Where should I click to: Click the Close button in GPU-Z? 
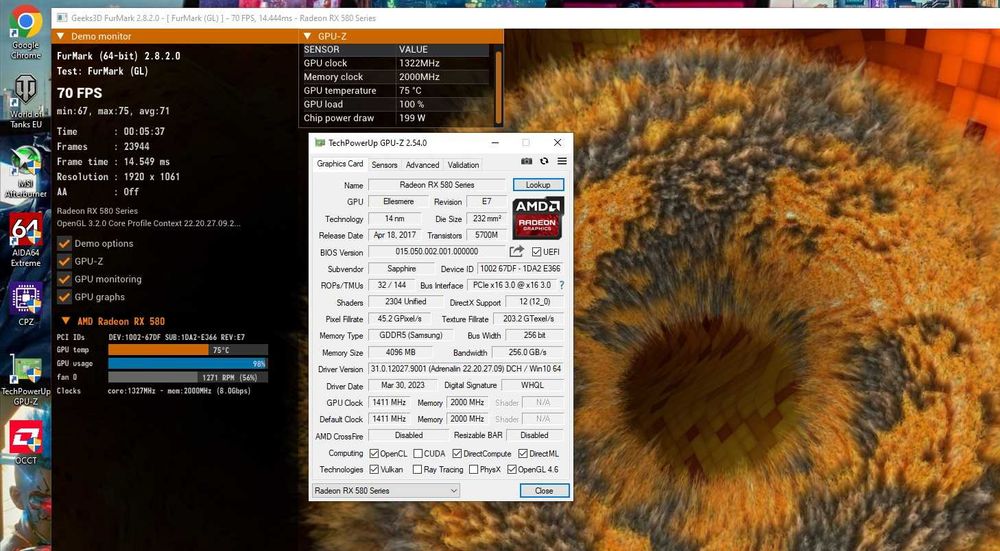(544, 490)
